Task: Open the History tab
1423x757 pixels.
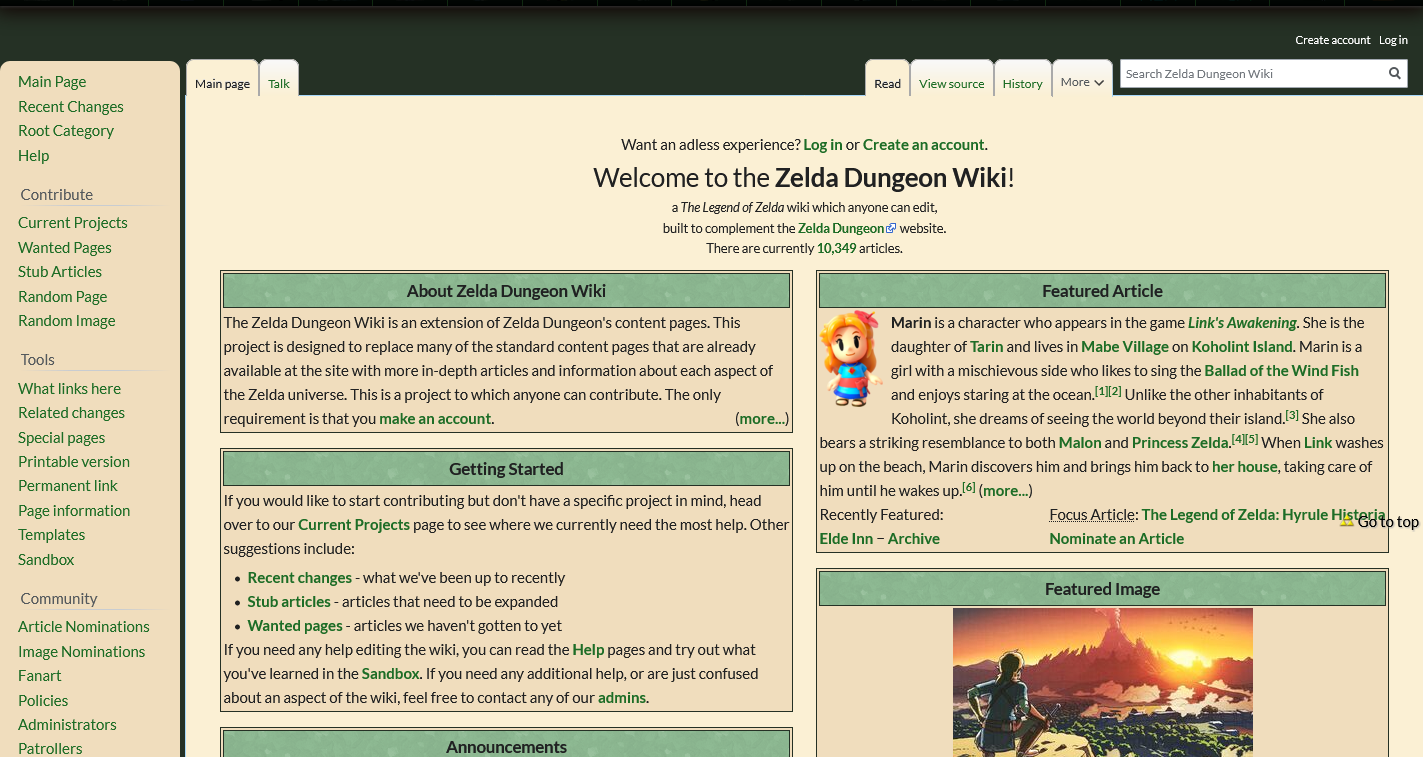Action: pyautogui.click(x=1022, y=83)
